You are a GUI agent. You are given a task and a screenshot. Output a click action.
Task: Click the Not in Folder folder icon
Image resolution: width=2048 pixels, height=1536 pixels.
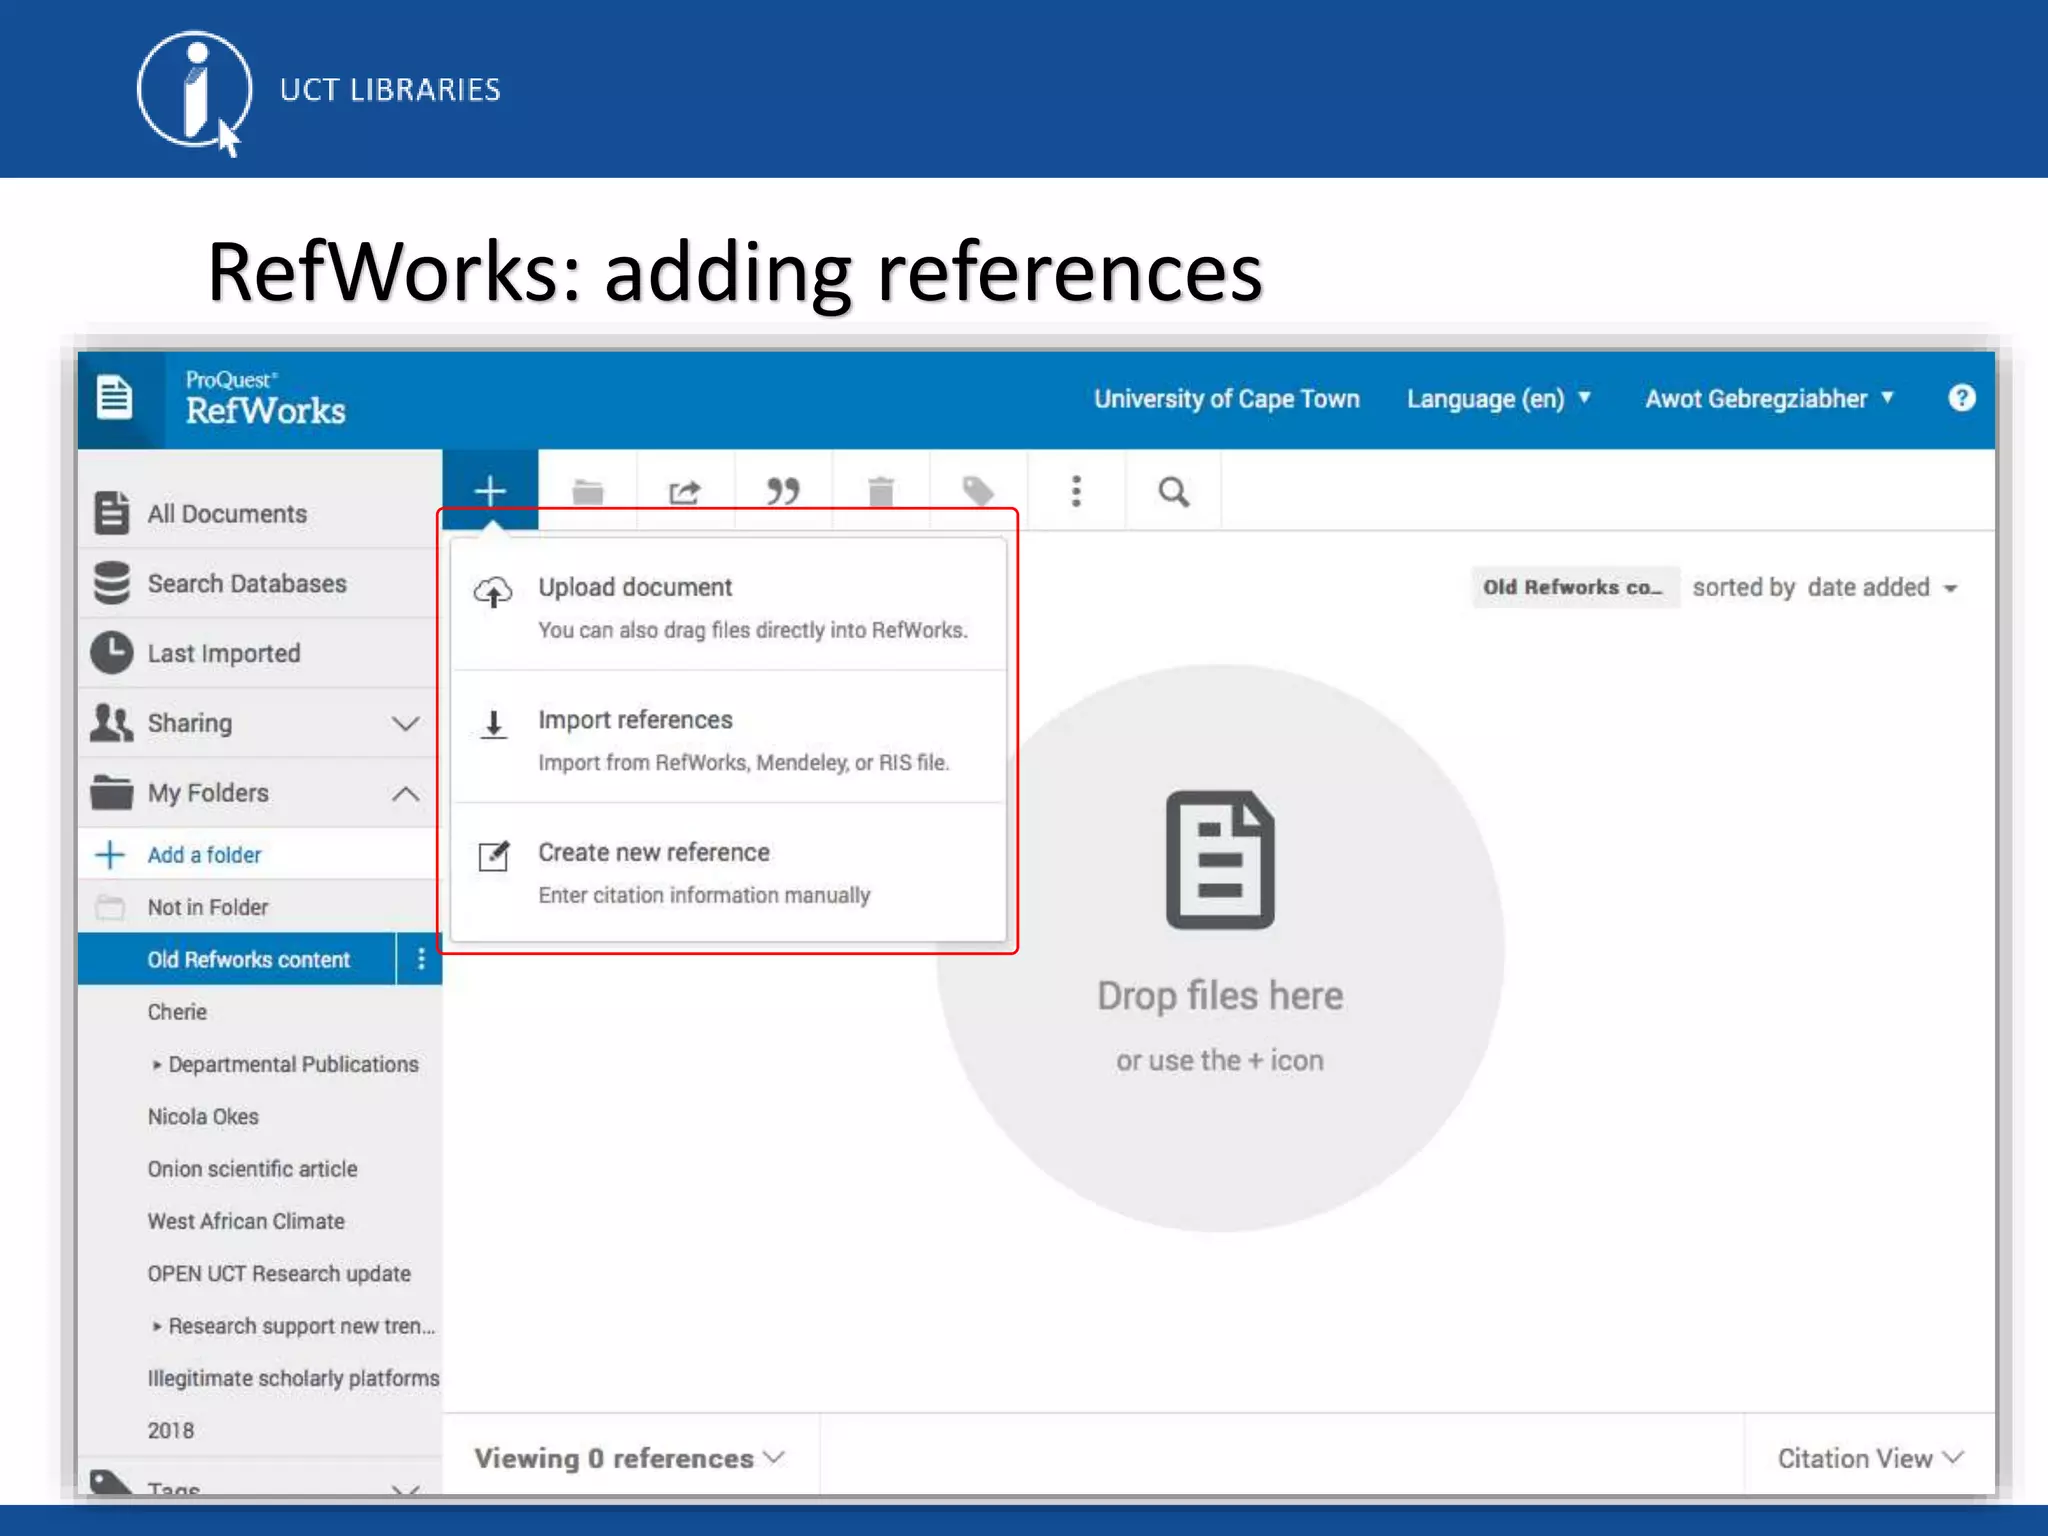[x=110, y=907]
